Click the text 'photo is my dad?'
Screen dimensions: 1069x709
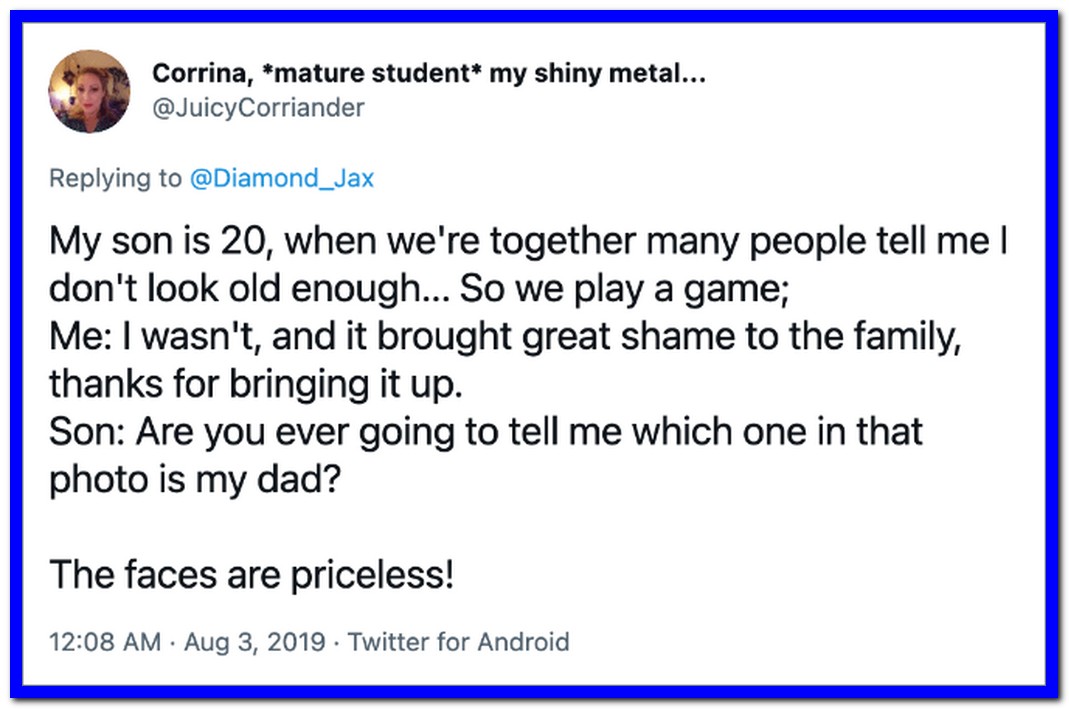click(x=194, y=479)
